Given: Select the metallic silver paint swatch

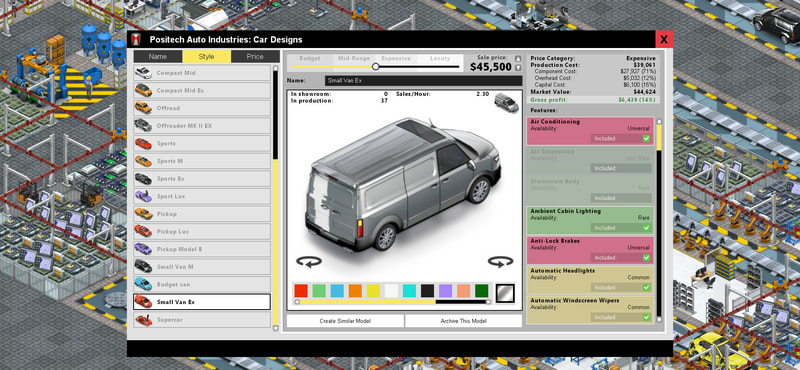Looking at the screenshot, I should [x=505, y=293].
